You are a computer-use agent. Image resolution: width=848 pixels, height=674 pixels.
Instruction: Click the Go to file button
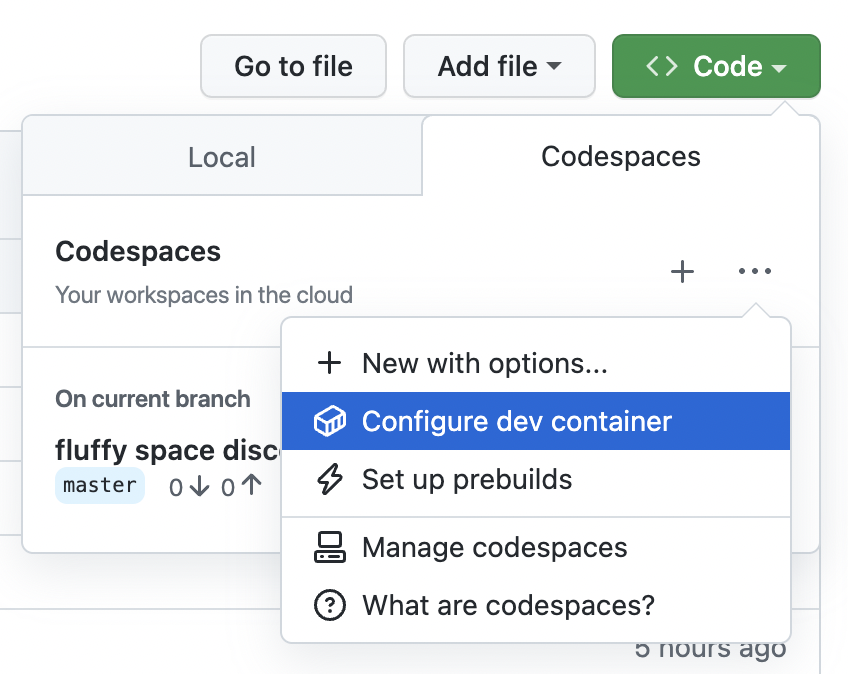[x=293, y=66]
